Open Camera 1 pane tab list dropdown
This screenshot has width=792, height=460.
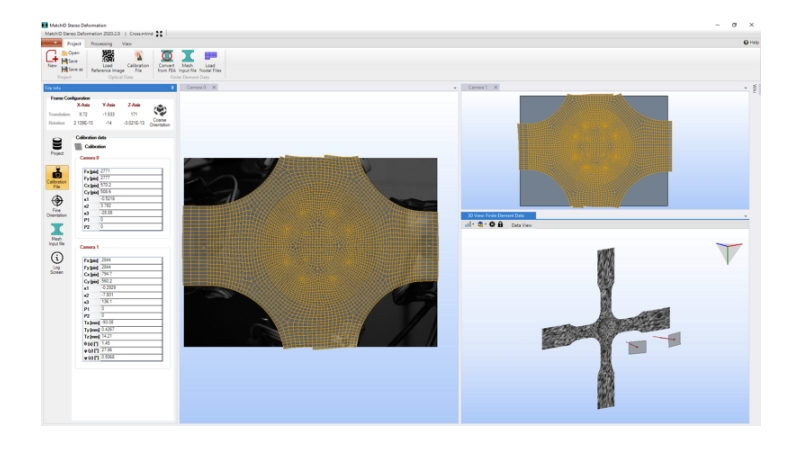click(x=746, y=88)
